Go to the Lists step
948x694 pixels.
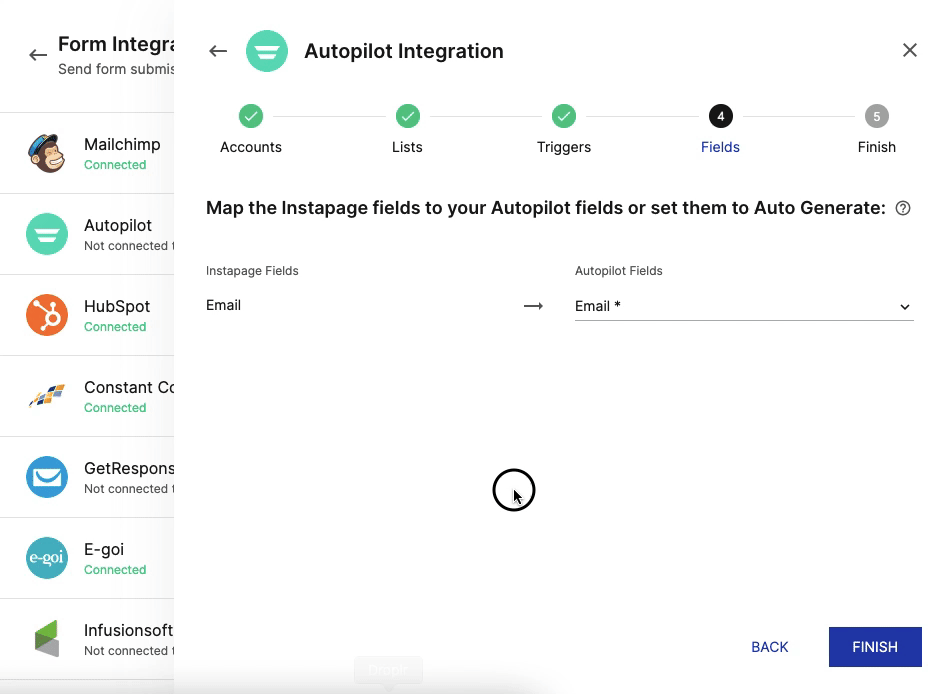coord(407,117)
